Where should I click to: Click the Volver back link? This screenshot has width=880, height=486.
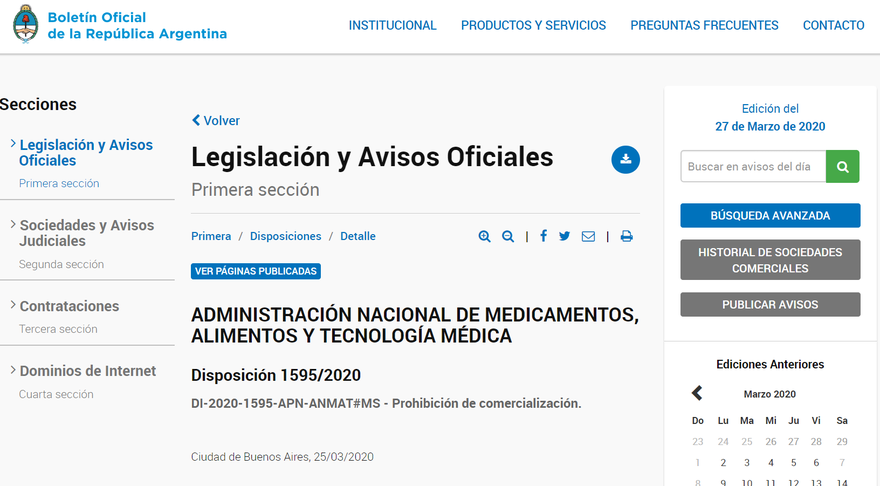(216, 121)
